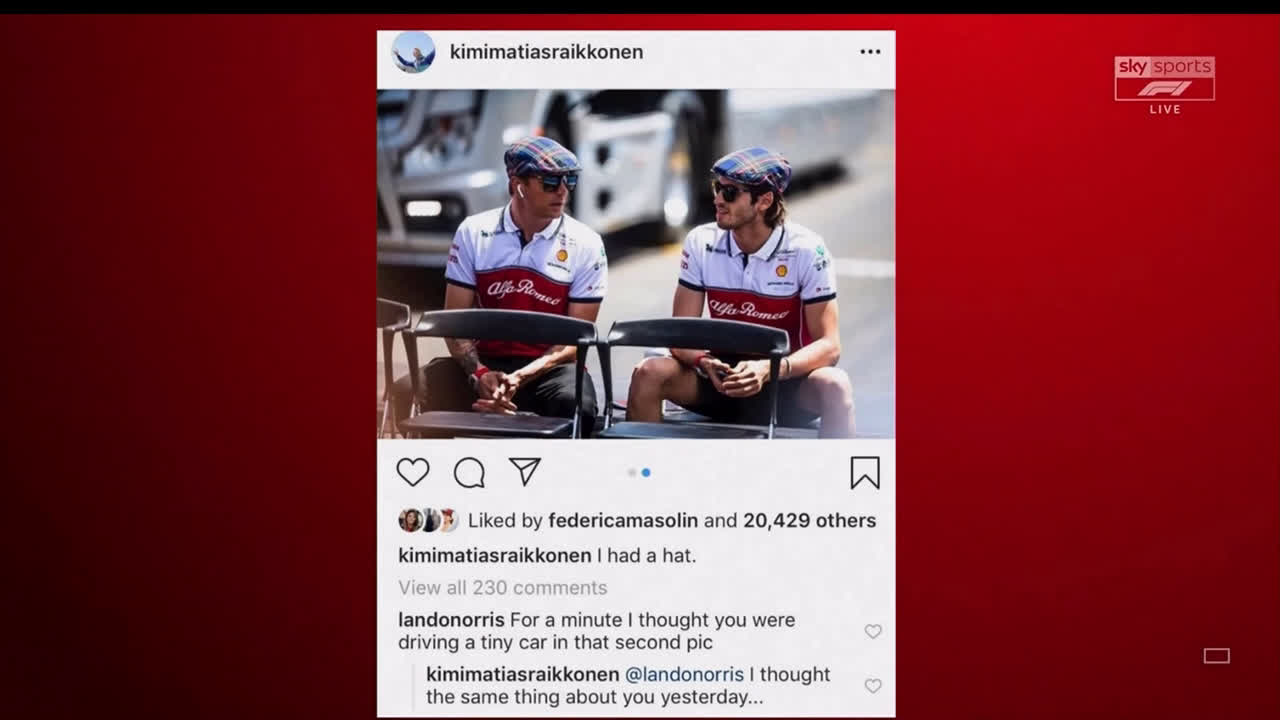Like kimimatiasraikkonen's reply with small heart

point(873,686)
